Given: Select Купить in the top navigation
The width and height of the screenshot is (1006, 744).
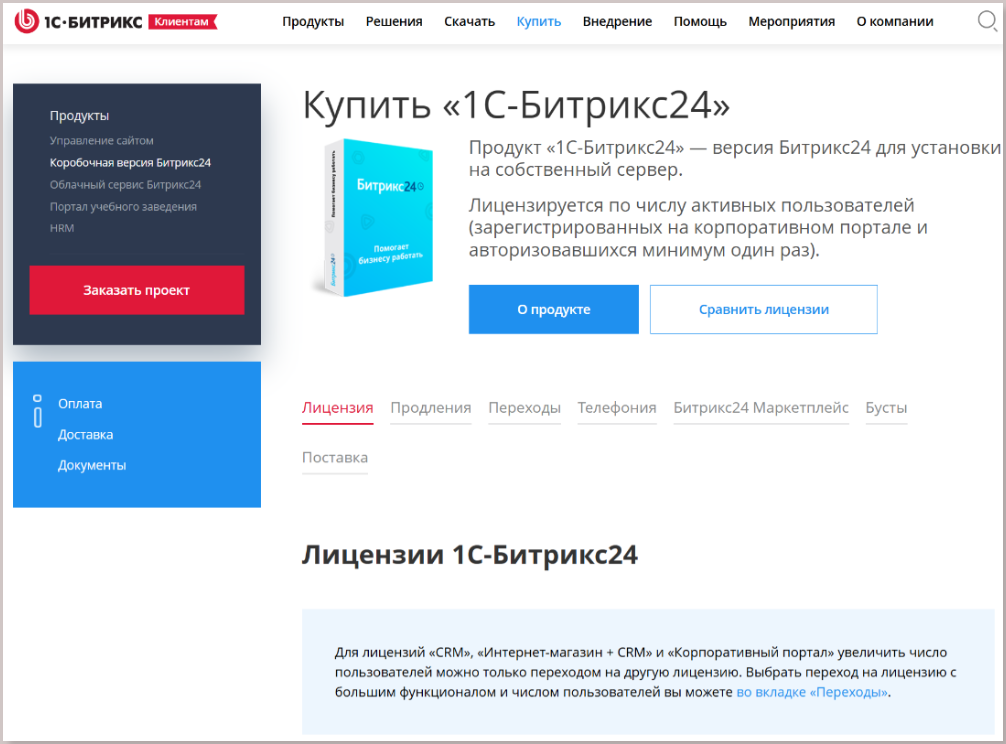Looking at the screenshot, I should tap(539, 22).
